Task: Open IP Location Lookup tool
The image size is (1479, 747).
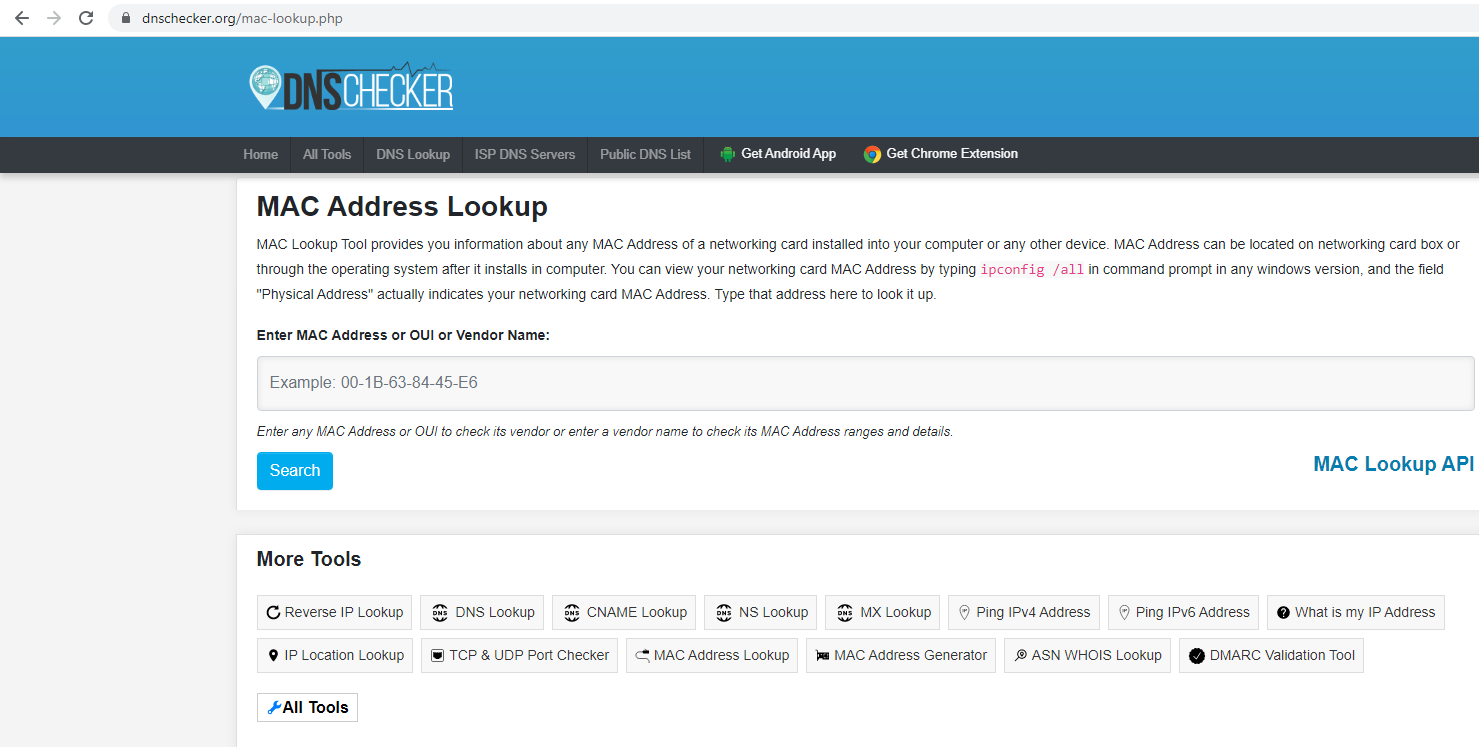Action: pos(334,655)
